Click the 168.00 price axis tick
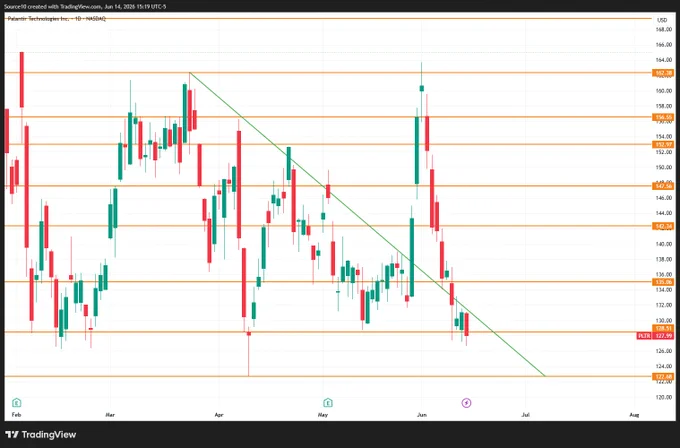The image size is (680, 448). click(664, 29)
